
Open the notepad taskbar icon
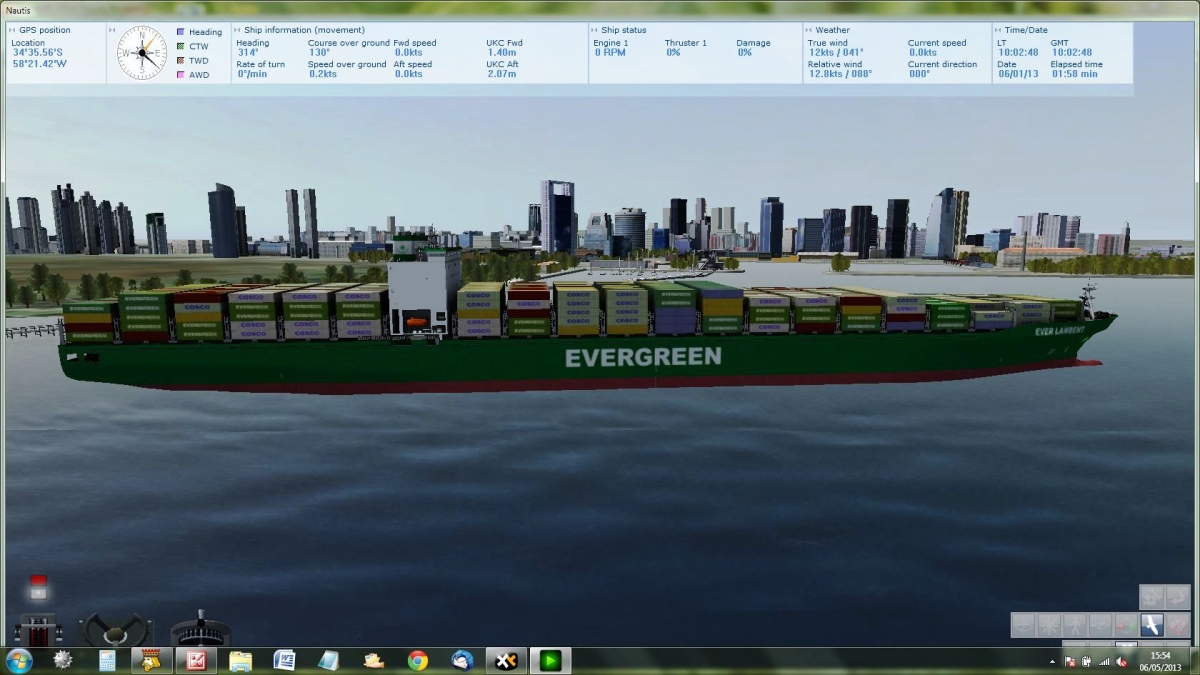point(329,660)
